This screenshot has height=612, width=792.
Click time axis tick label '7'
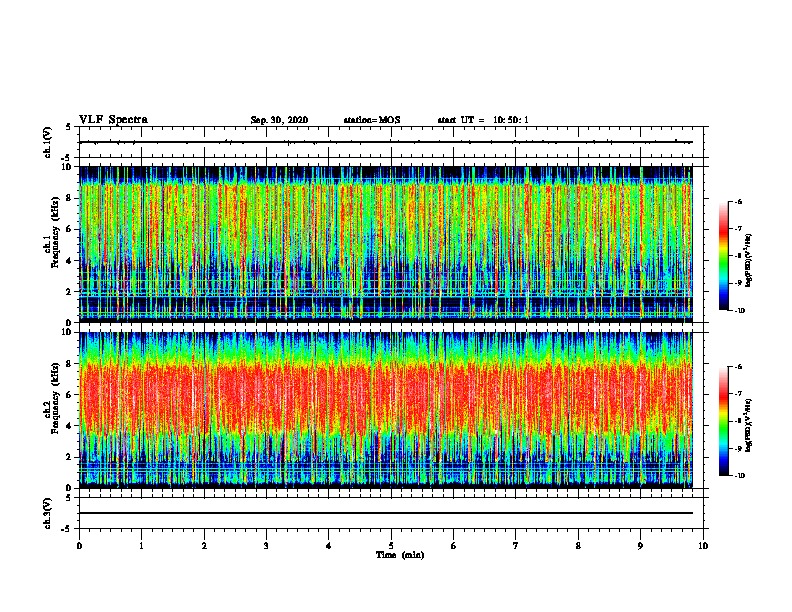(516, 546)
